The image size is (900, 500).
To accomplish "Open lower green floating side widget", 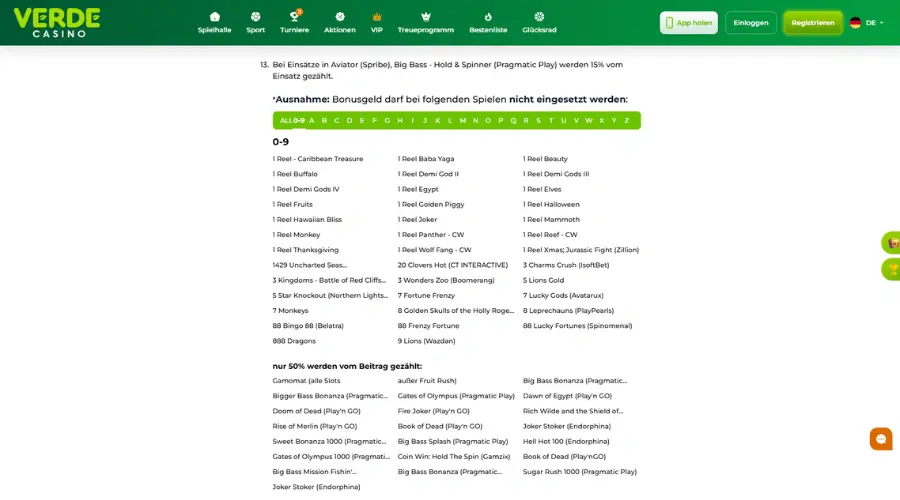I will 889,269.
